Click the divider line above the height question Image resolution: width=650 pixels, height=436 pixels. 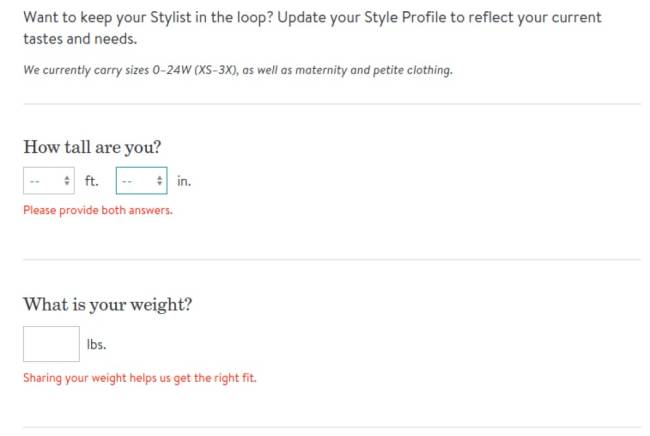(x=331, y=103)
